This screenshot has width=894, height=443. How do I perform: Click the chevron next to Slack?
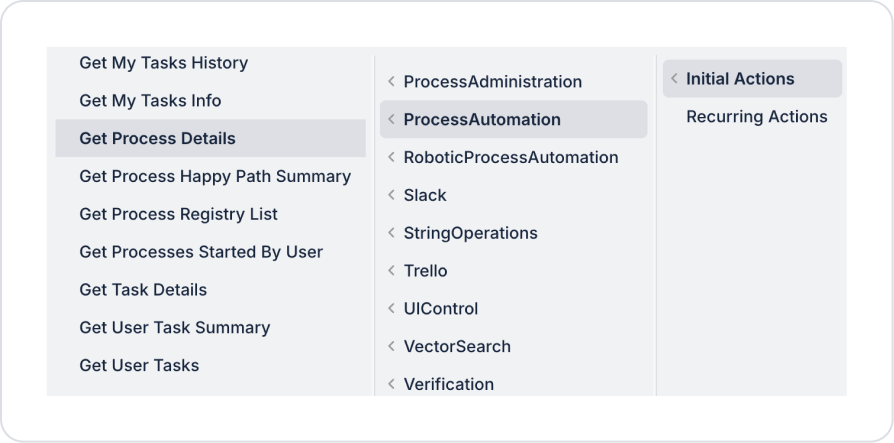391,196
